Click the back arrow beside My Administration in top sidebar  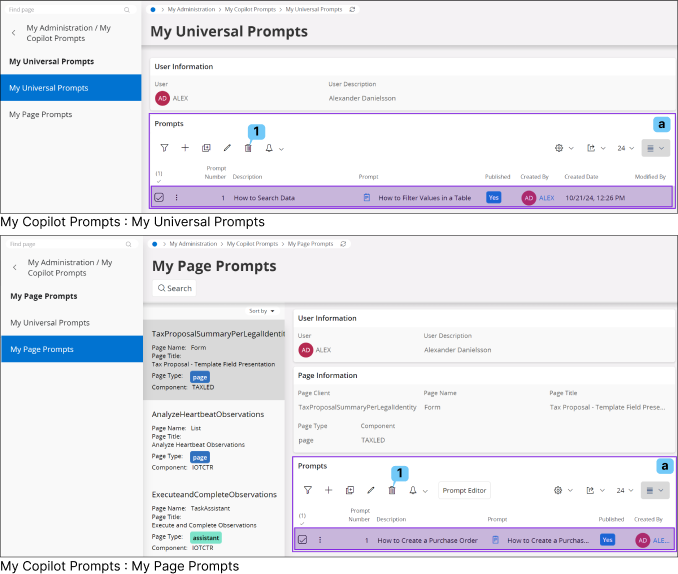13,33
